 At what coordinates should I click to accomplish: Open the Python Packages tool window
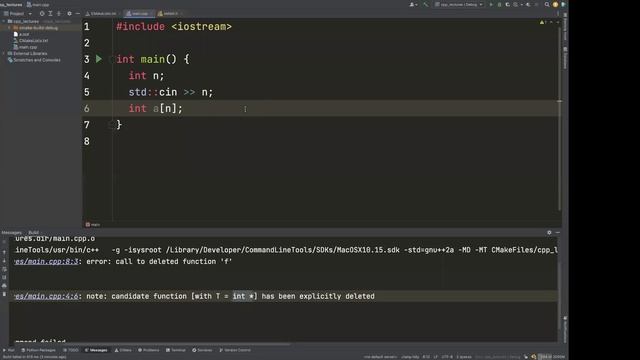pyautogui.click(x=38, y=350)
